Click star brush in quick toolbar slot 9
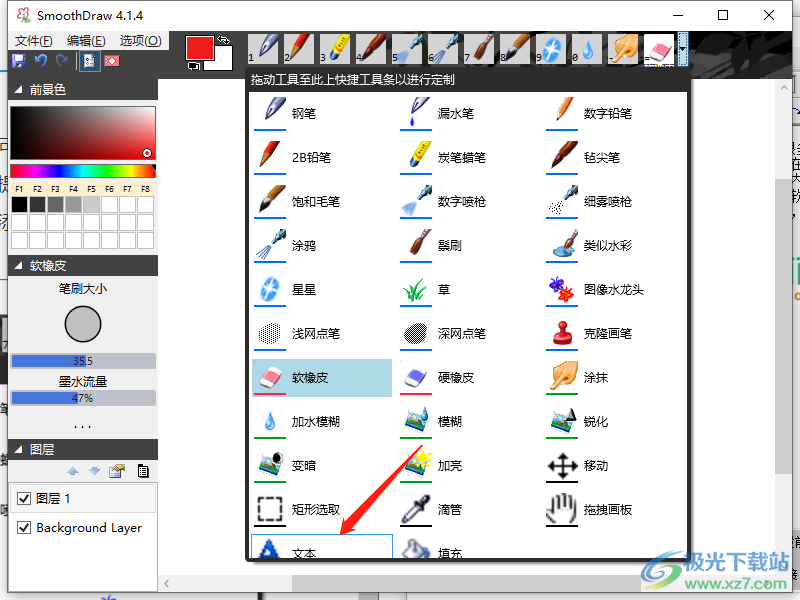The width and height of the screenshot is (800, 600). click(551, 49)
